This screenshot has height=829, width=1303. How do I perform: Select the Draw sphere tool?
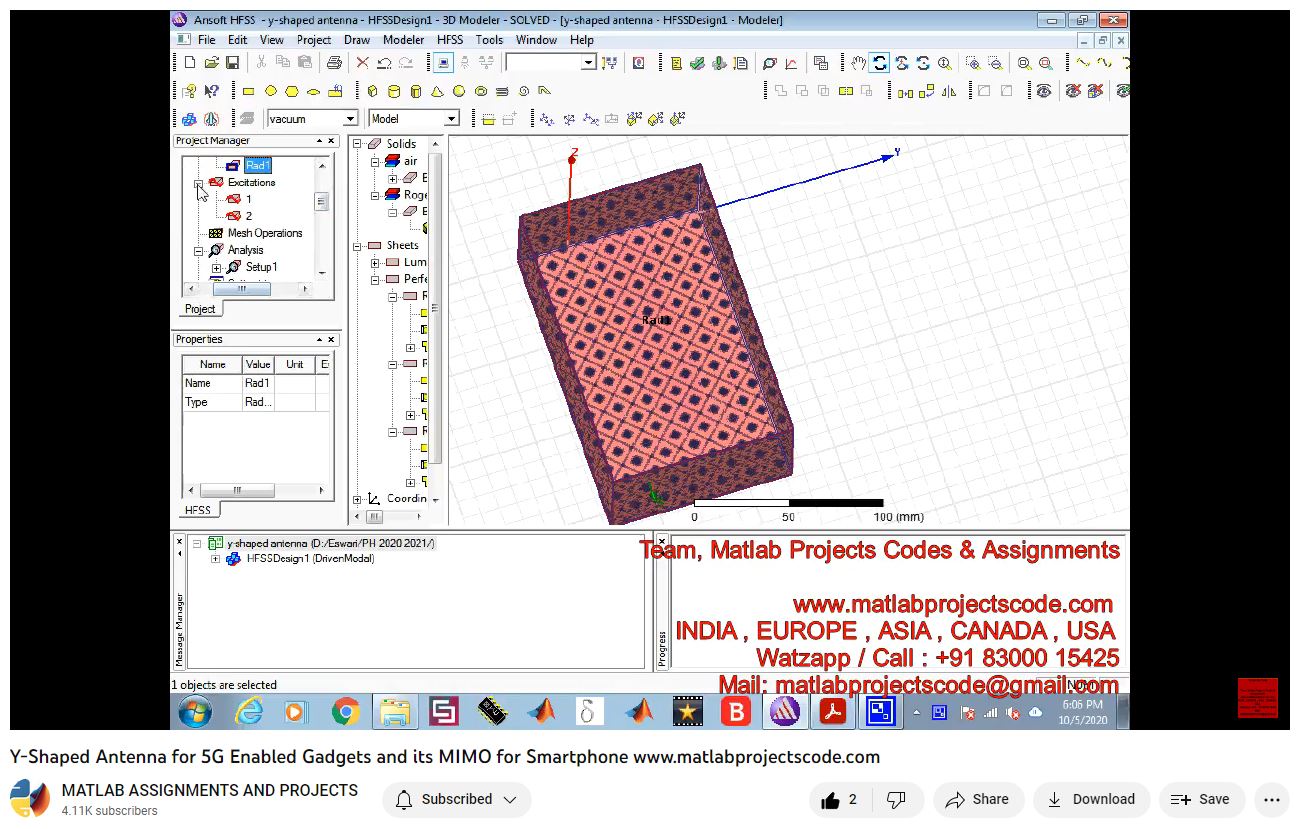(459, 91)
